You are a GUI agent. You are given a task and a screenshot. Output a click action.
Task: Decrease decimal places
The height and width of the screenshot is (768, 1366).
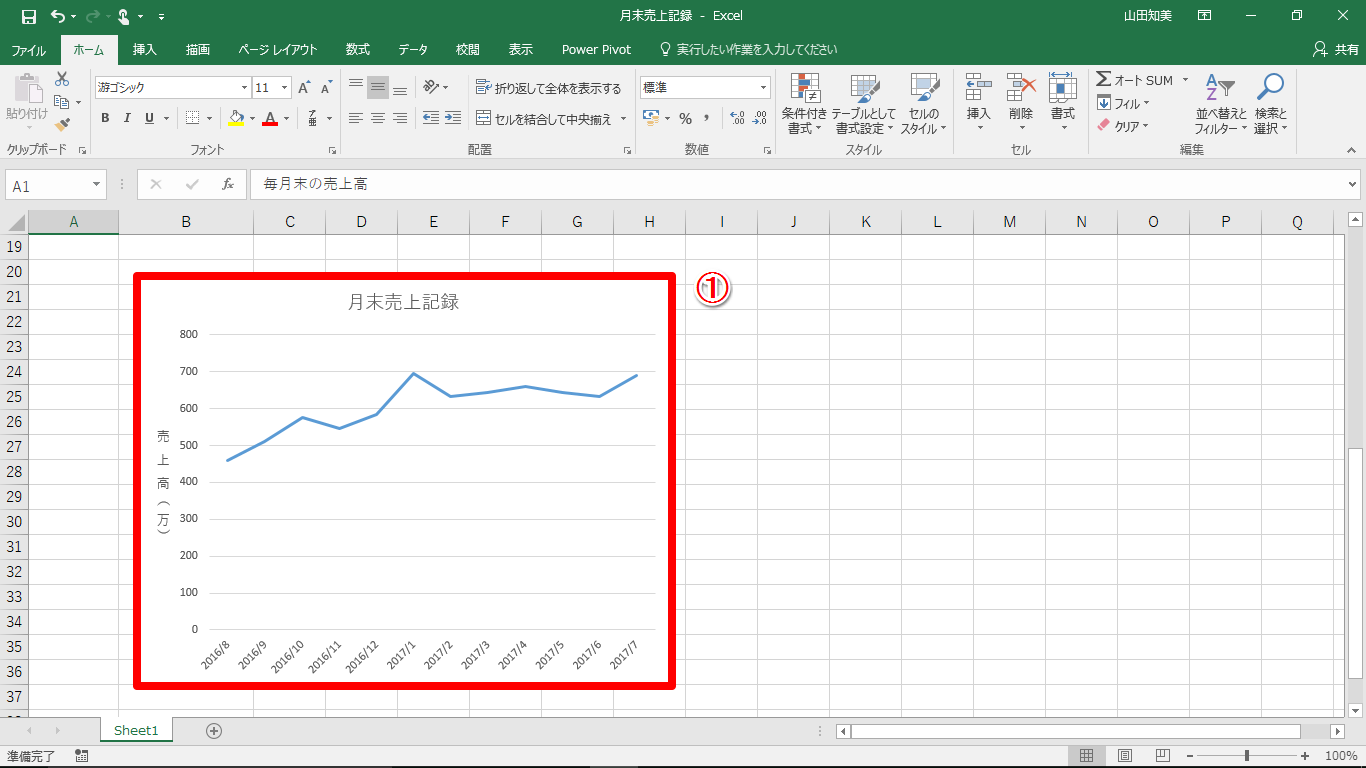click(760, 118)
